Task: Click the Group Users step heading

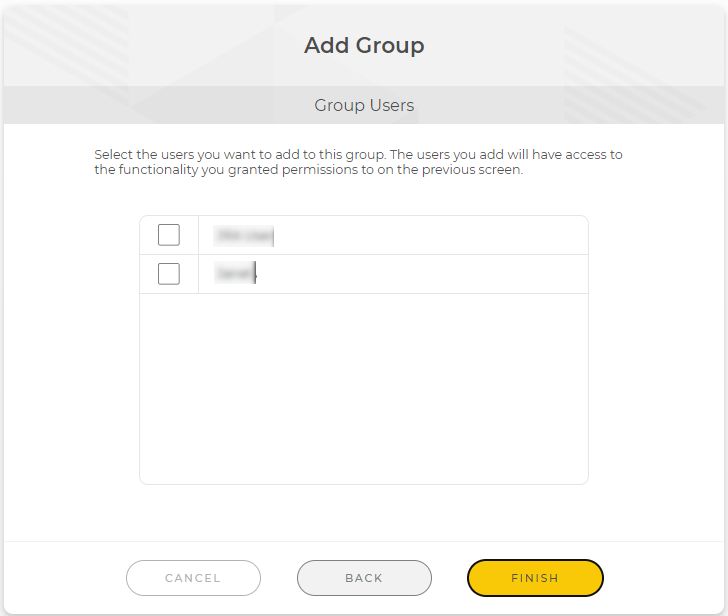Action: [364, 105]
